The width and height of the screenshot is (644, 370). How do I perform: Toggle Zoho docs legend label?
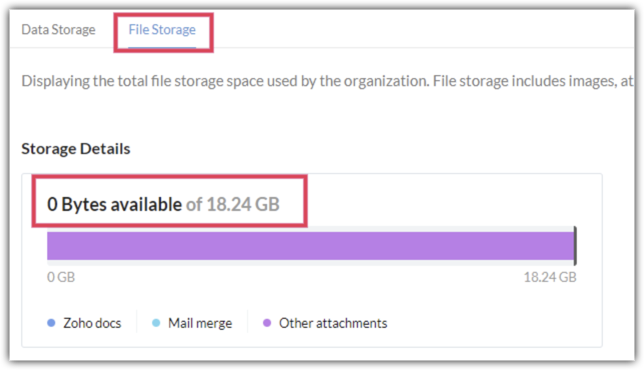(x=92, y=323)
